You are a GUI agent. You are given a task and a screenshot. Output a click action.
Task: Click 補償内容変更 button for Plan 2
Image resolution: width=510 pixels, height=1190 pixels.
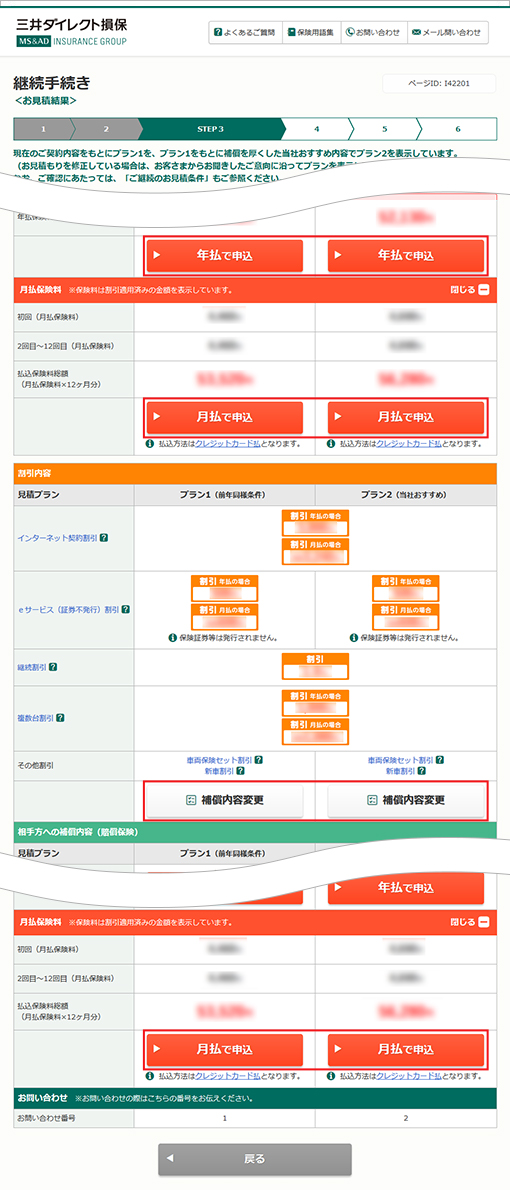click(406, 800)
